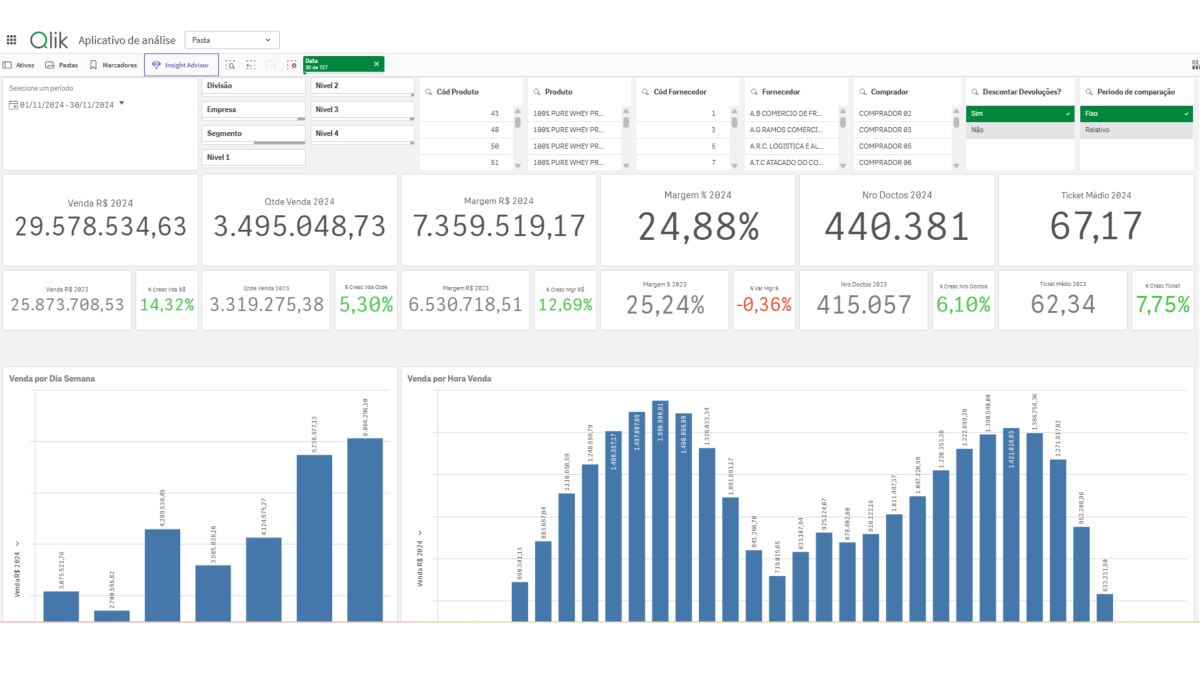Click search icon in Produto filter
Viewport: 1200px width, 675px height.
click(x=536, y=92)
